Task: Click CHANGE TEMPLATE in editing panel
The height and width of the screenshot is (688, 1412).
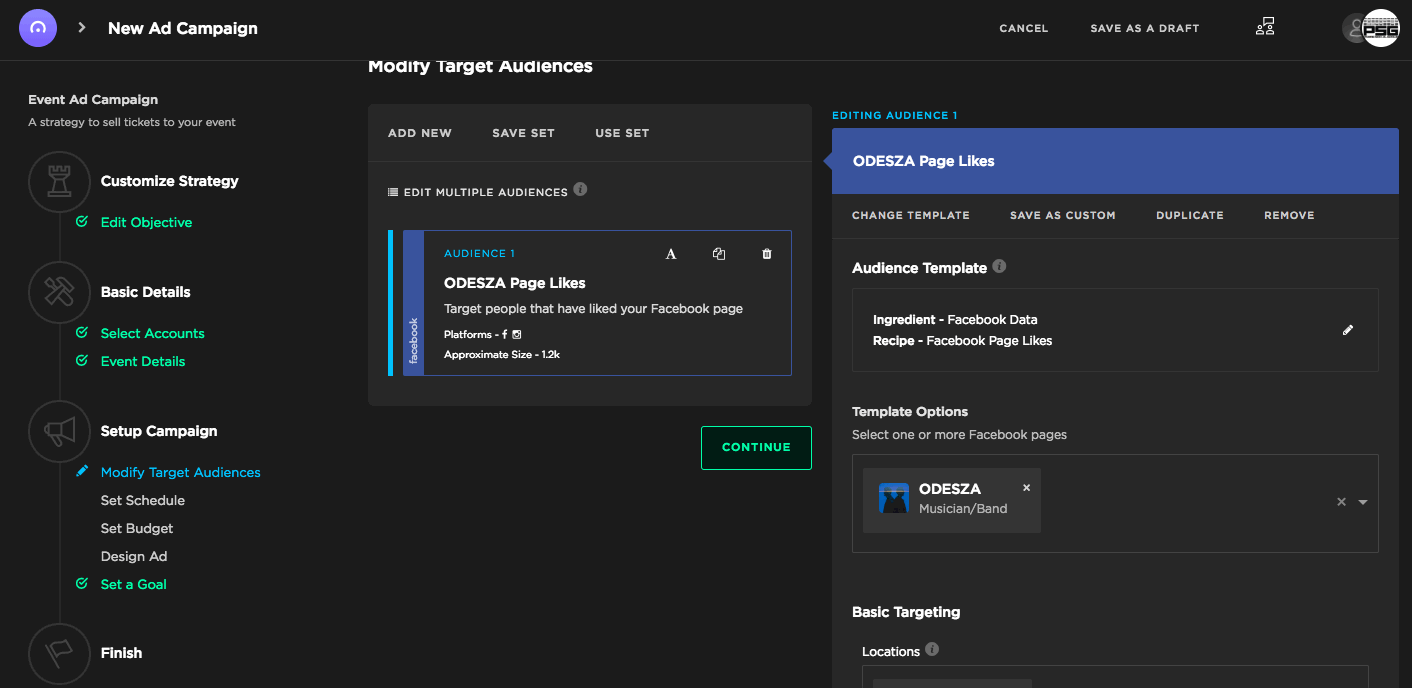Action: 911,215
